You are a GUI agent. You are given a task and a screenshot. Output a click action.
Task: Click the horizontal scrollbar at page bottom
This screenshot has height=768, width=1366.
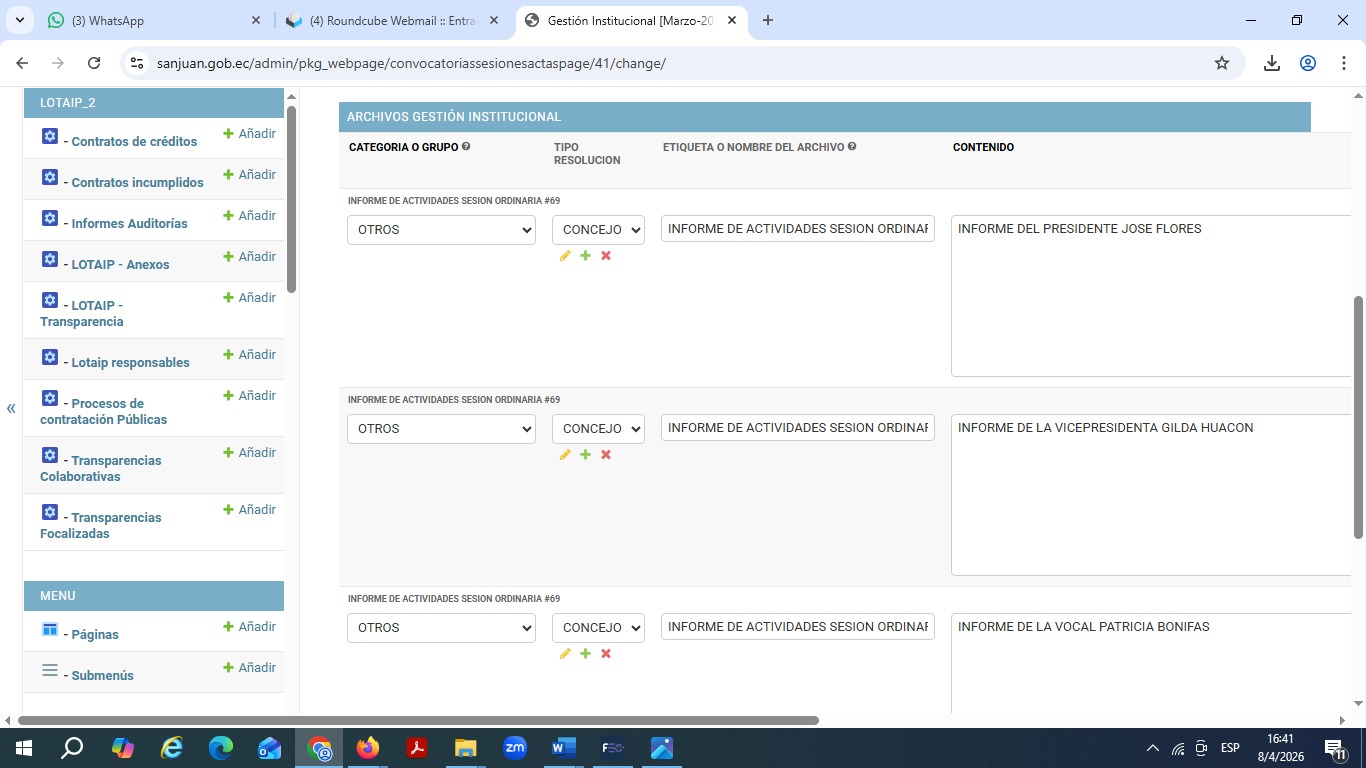[x=418, y=720]
